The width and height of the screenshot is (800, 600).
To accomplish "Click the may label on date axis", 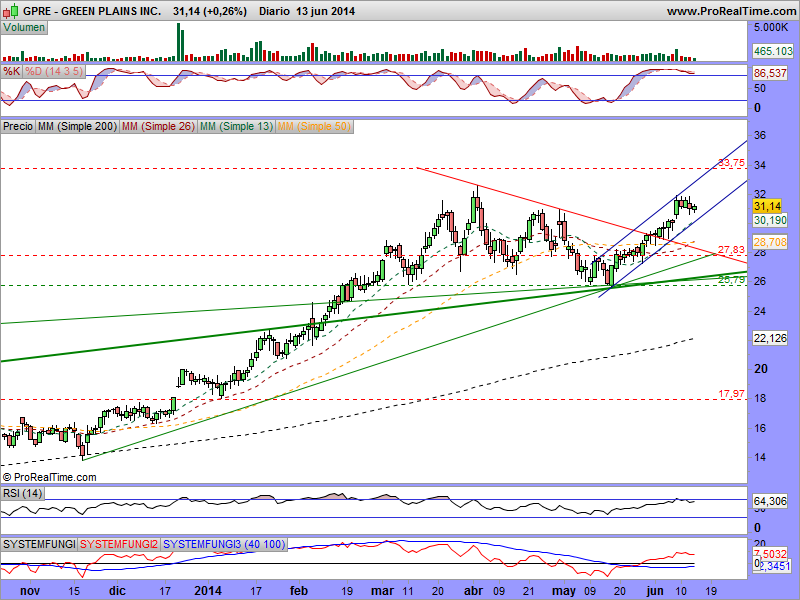I will click(564, 591).
